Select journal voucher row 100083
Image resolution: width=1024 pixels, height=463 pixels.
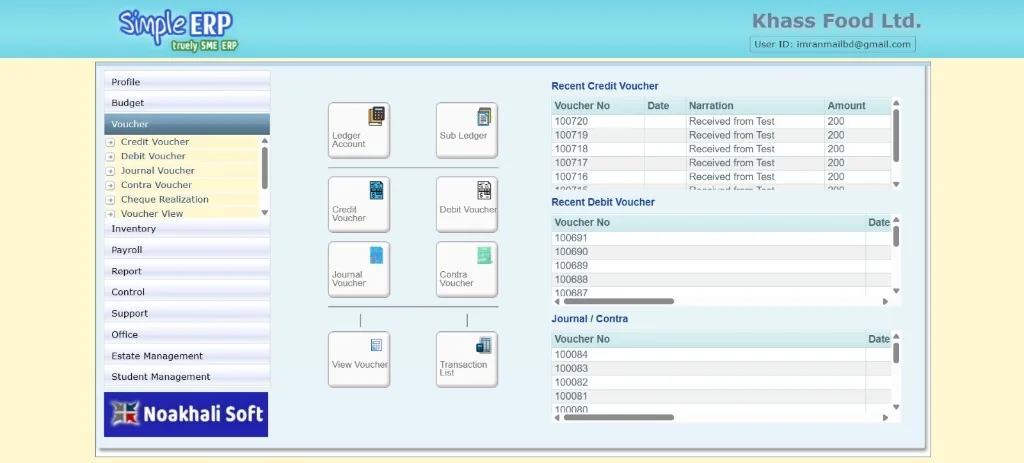point(721,368)
